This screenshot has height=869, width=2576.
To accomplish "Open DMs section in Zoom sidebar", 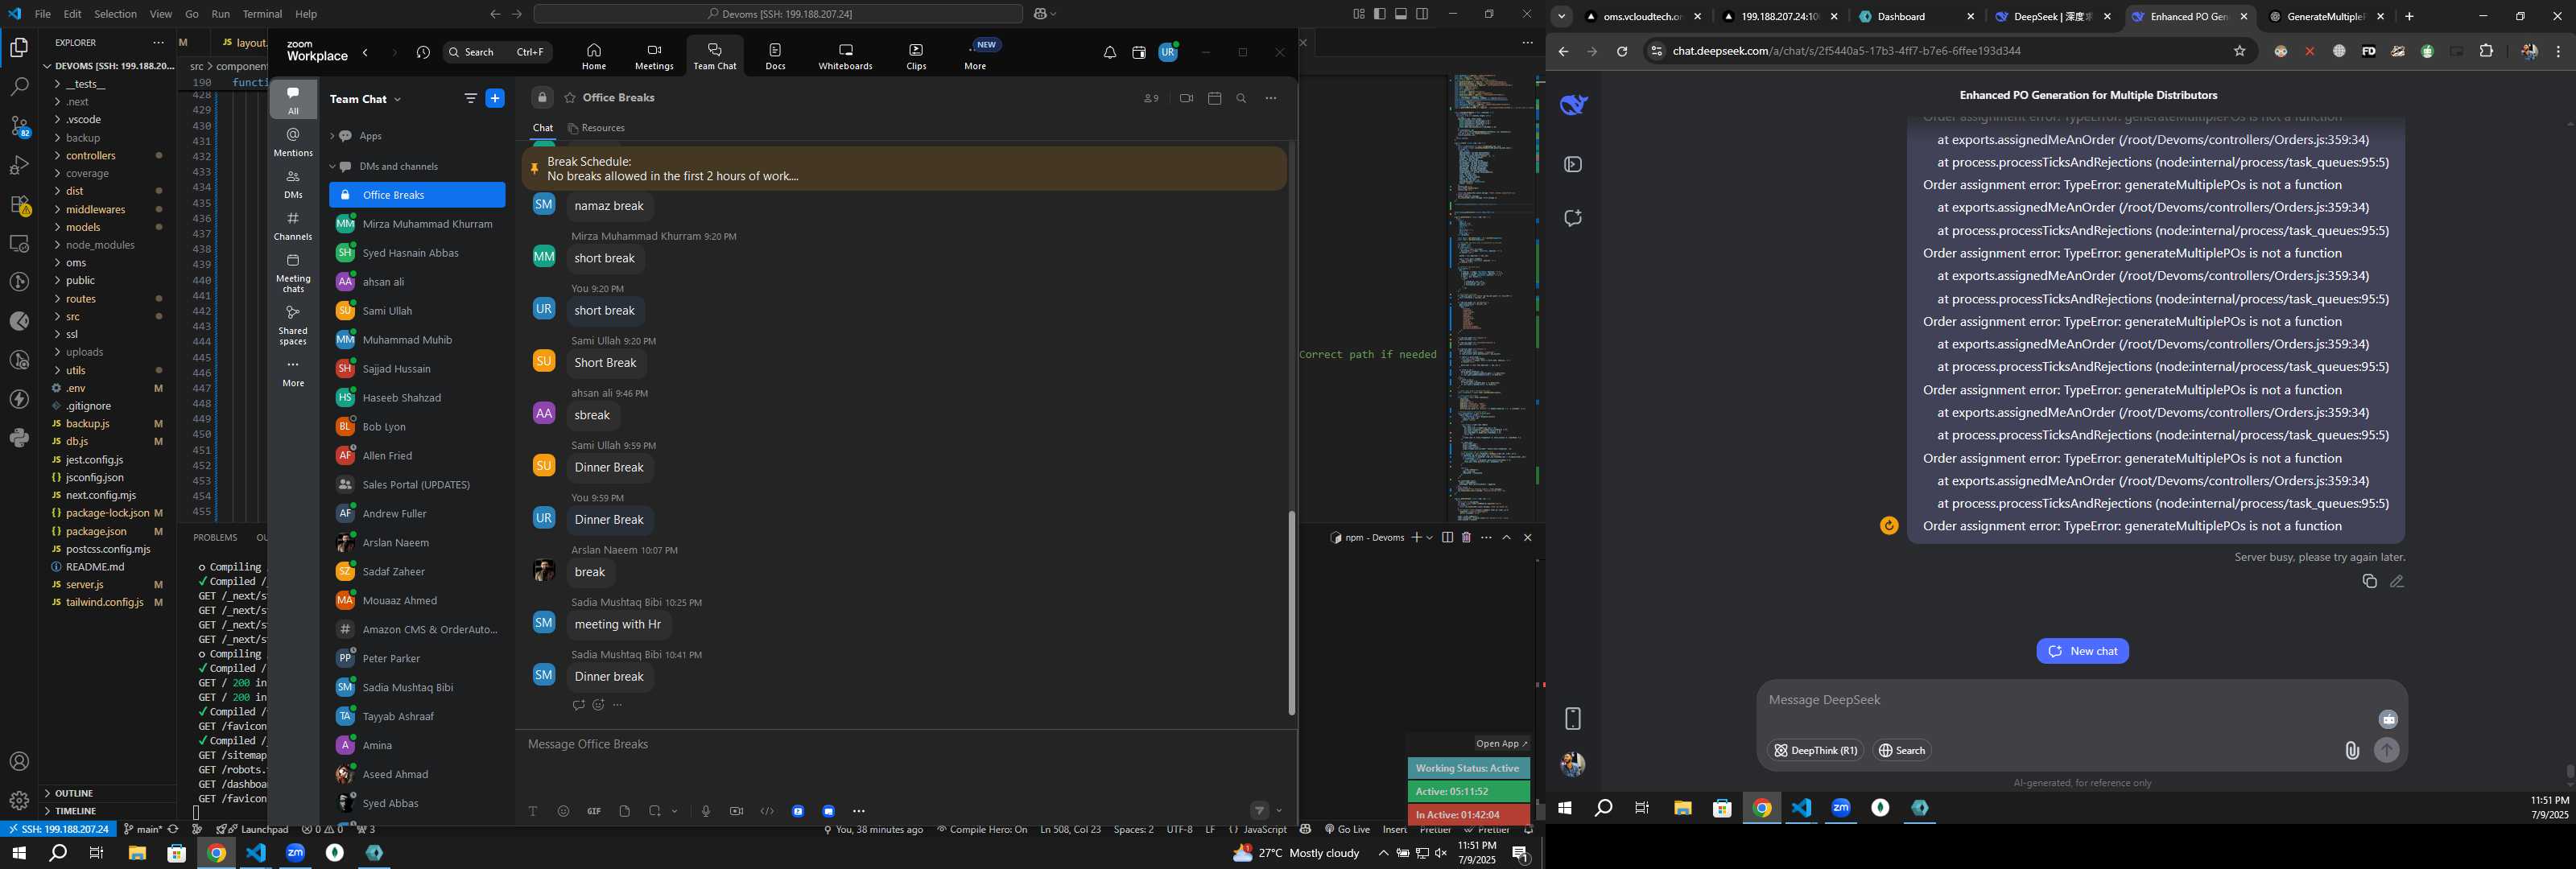I will tap(293, 184).
